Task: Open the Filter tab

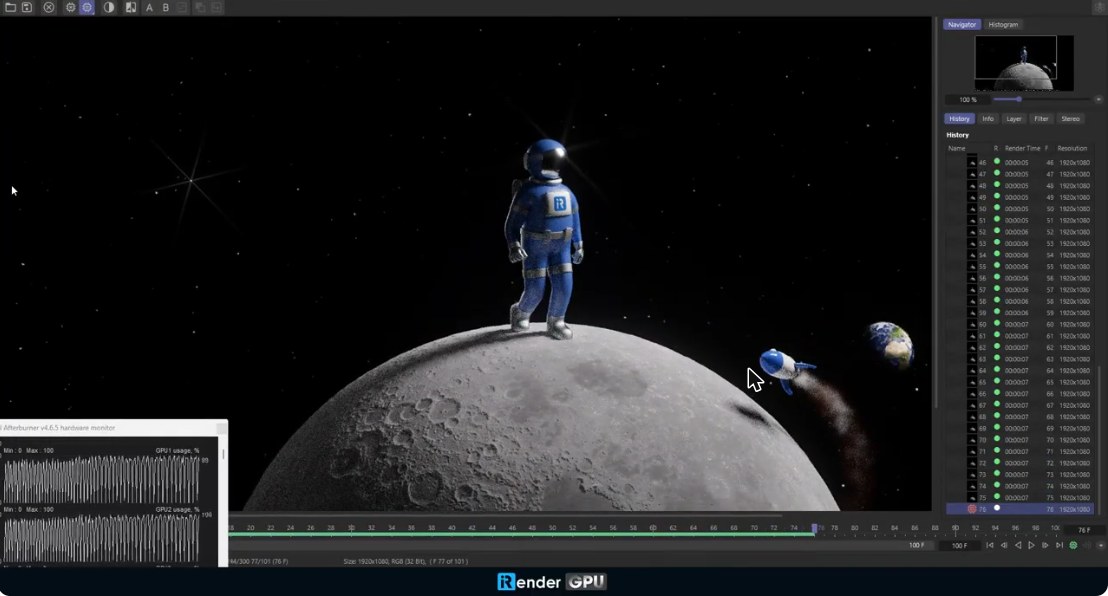Action: tap(1041, 119)
